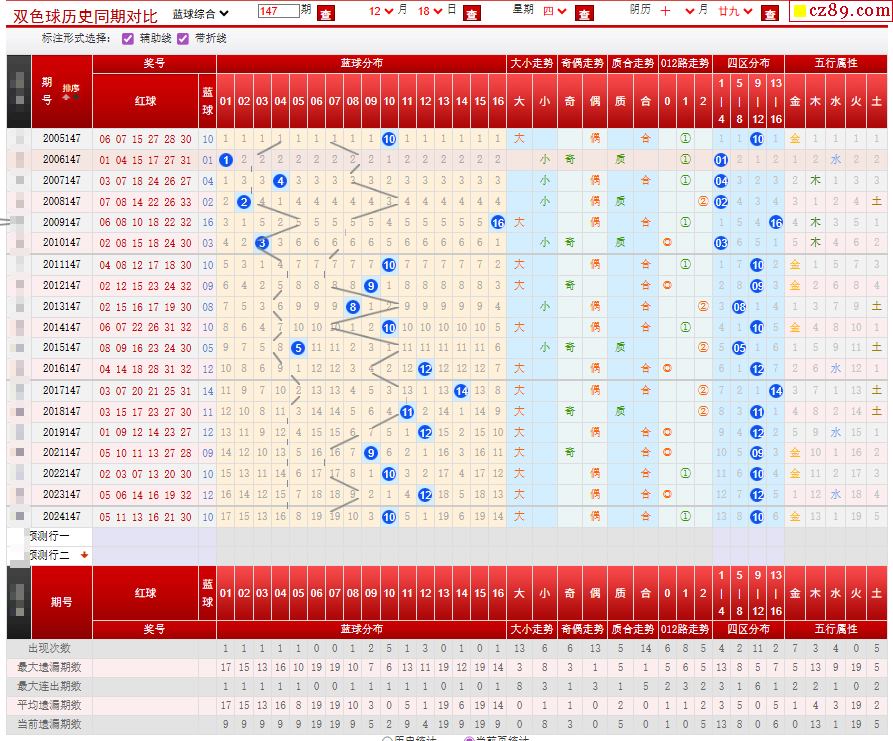Click the 四区 ball 05 in row 2015147
The height and width of the screenshot is (741, 893).
pos(739,348)
